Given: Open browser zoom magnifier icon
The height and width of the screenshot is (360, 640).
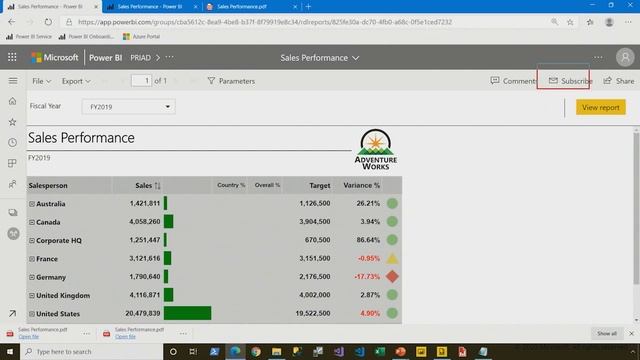Looking at the screenshot, I should tap(554, 22).
